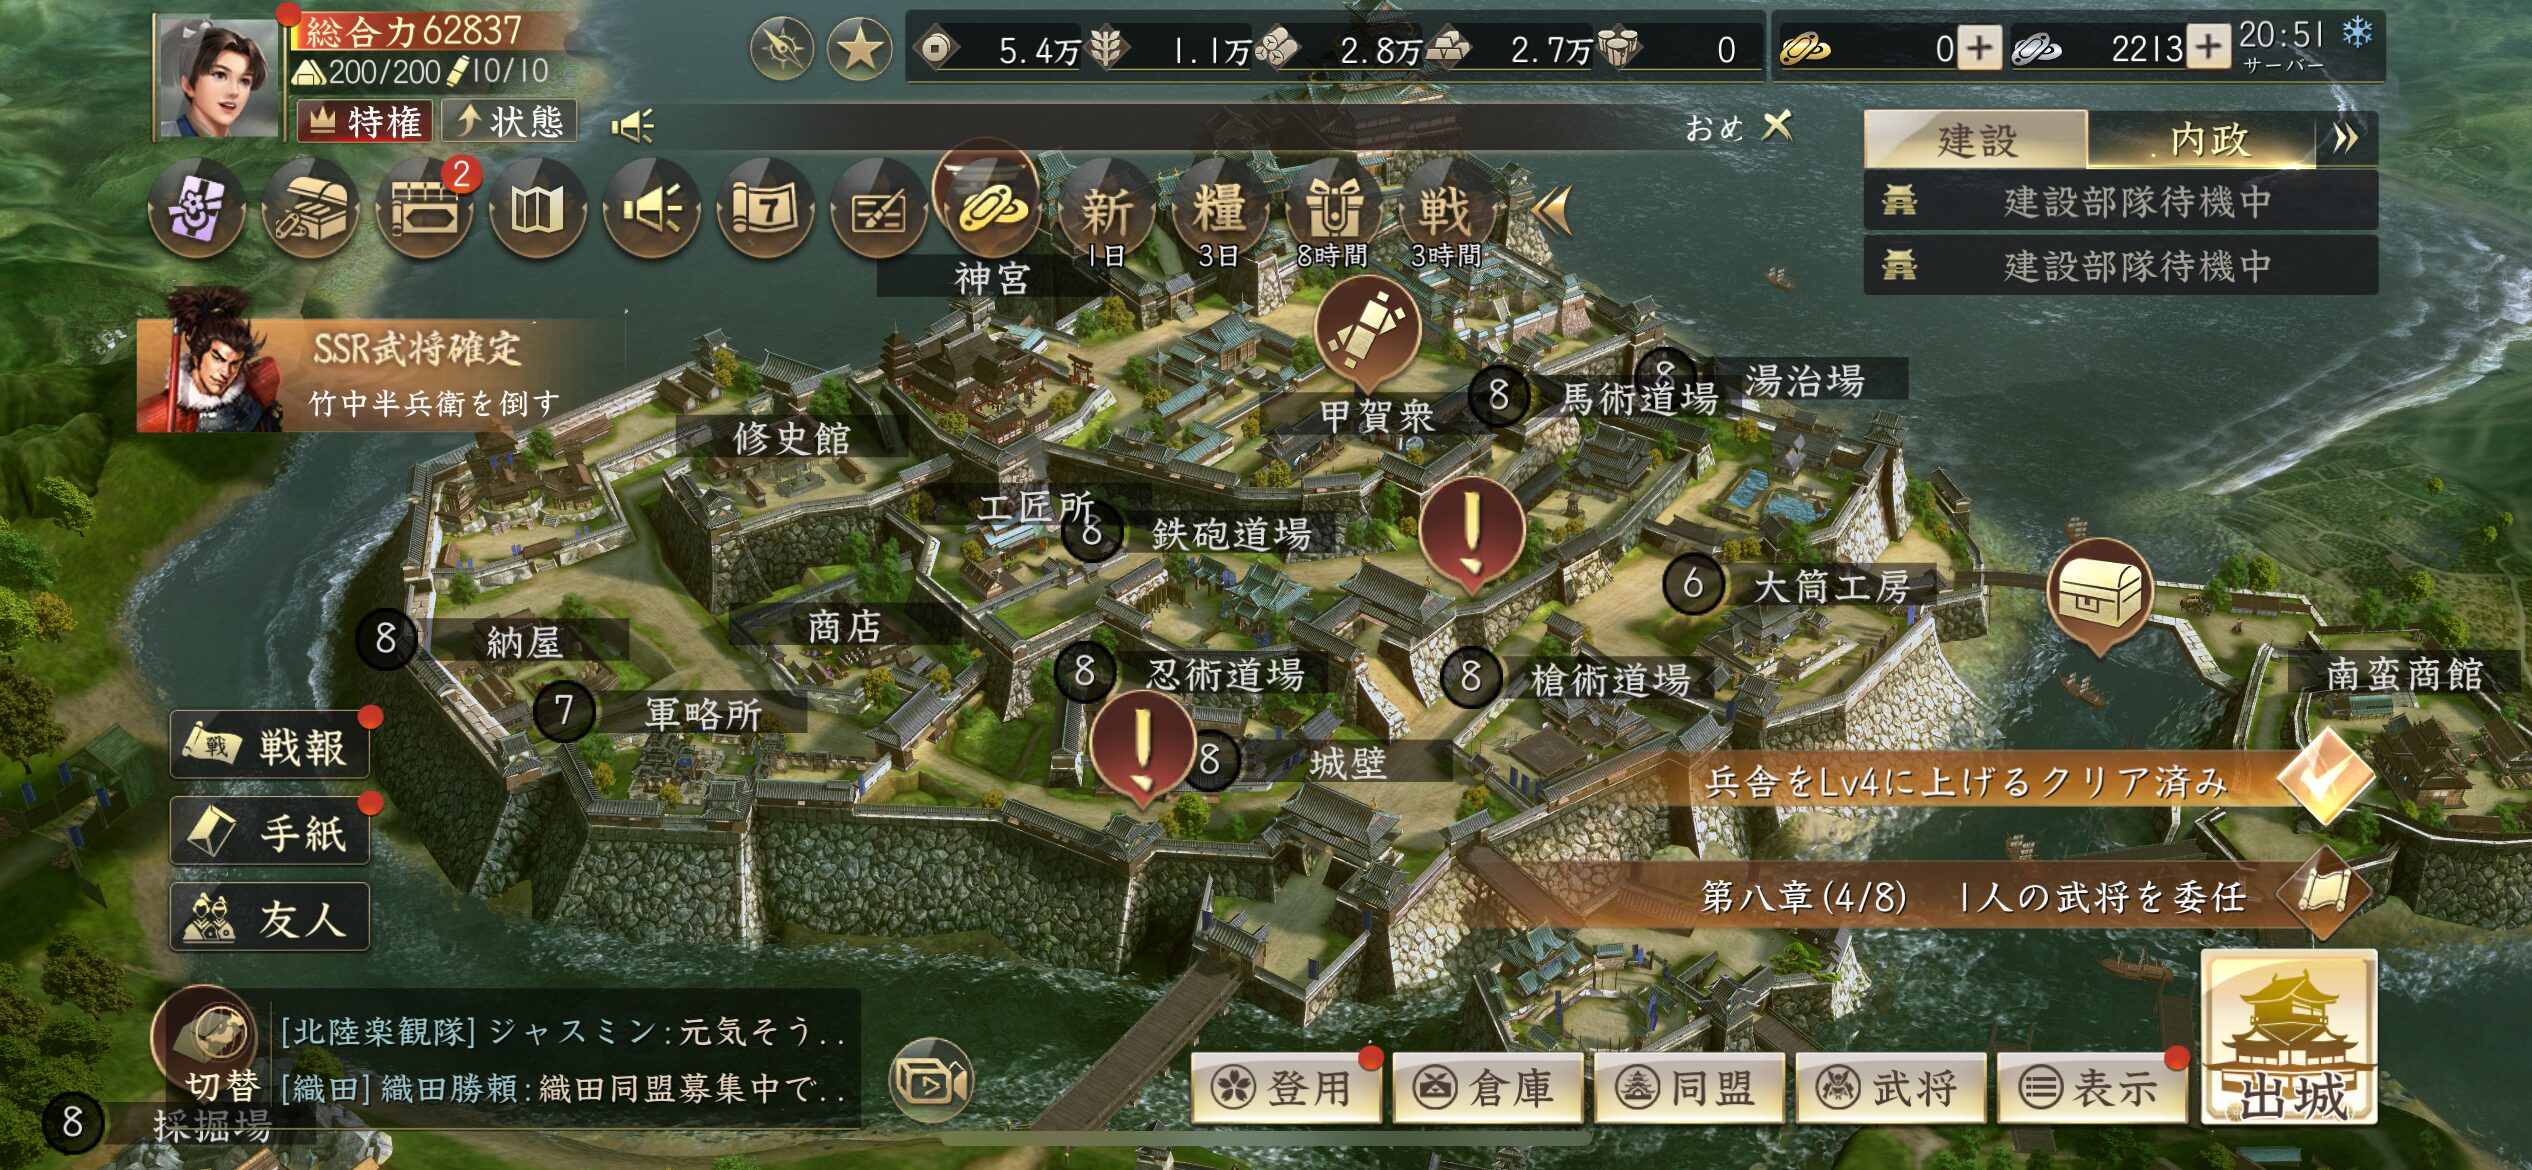Select the 建設 tab
This screenshot has width=2532, height=1170.
1976,139
